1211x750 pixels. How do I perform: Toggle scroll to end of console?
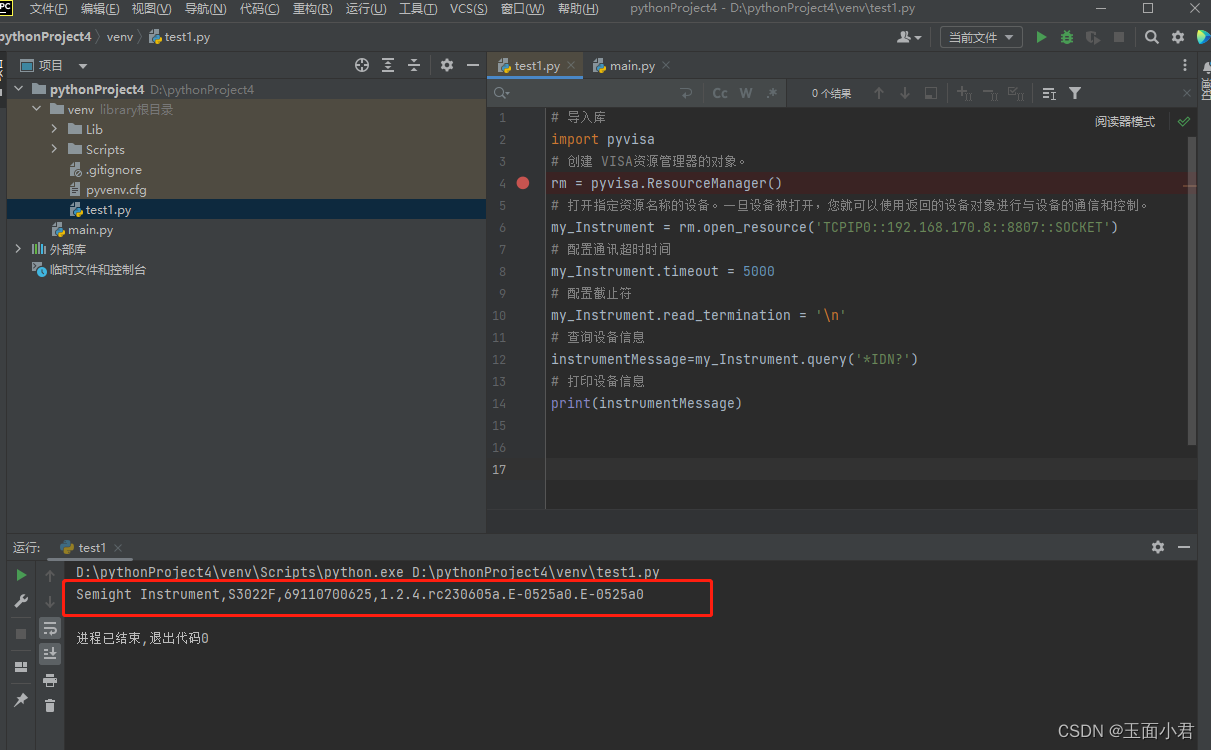coord(50,654)
